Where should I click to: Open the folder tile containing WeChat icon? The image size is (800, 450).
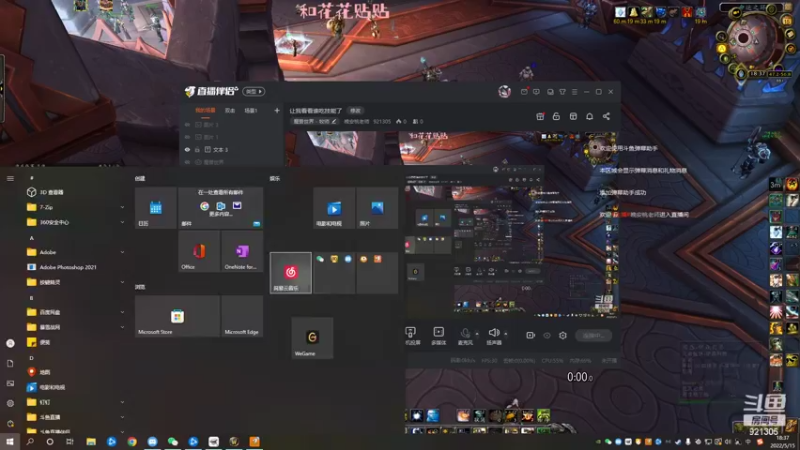click(x=334, y=272)
